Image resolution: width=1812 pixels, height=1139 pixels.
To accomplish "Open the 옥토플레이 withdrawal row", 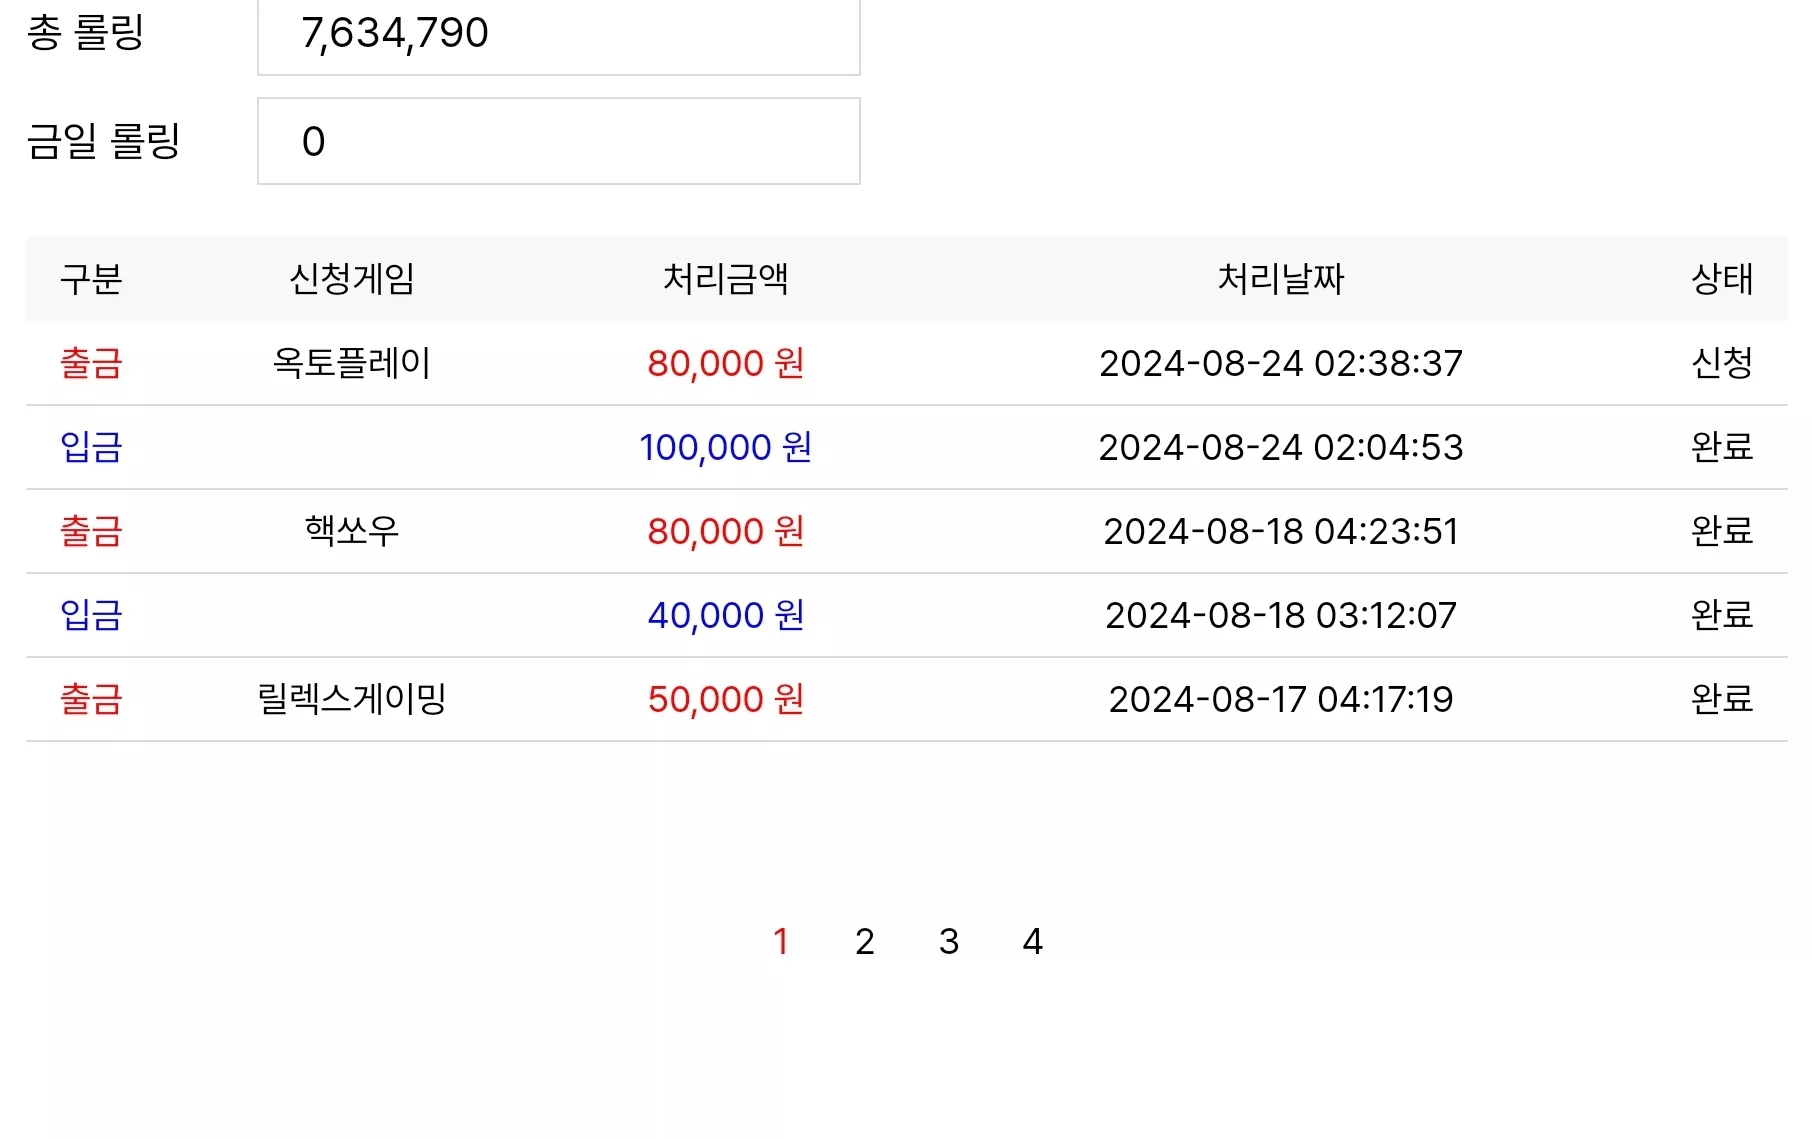I will (906, 363).
